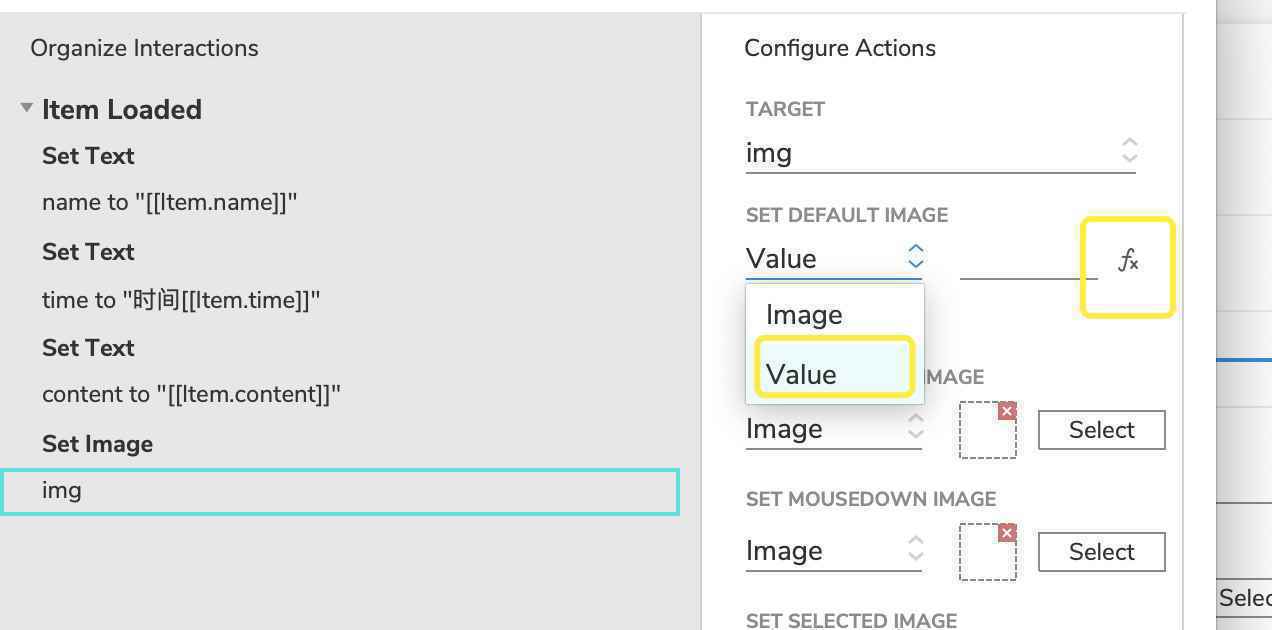Click the mousedown image preview box
The width and height of the screenshot is (1272, 630).
(988, 552)
